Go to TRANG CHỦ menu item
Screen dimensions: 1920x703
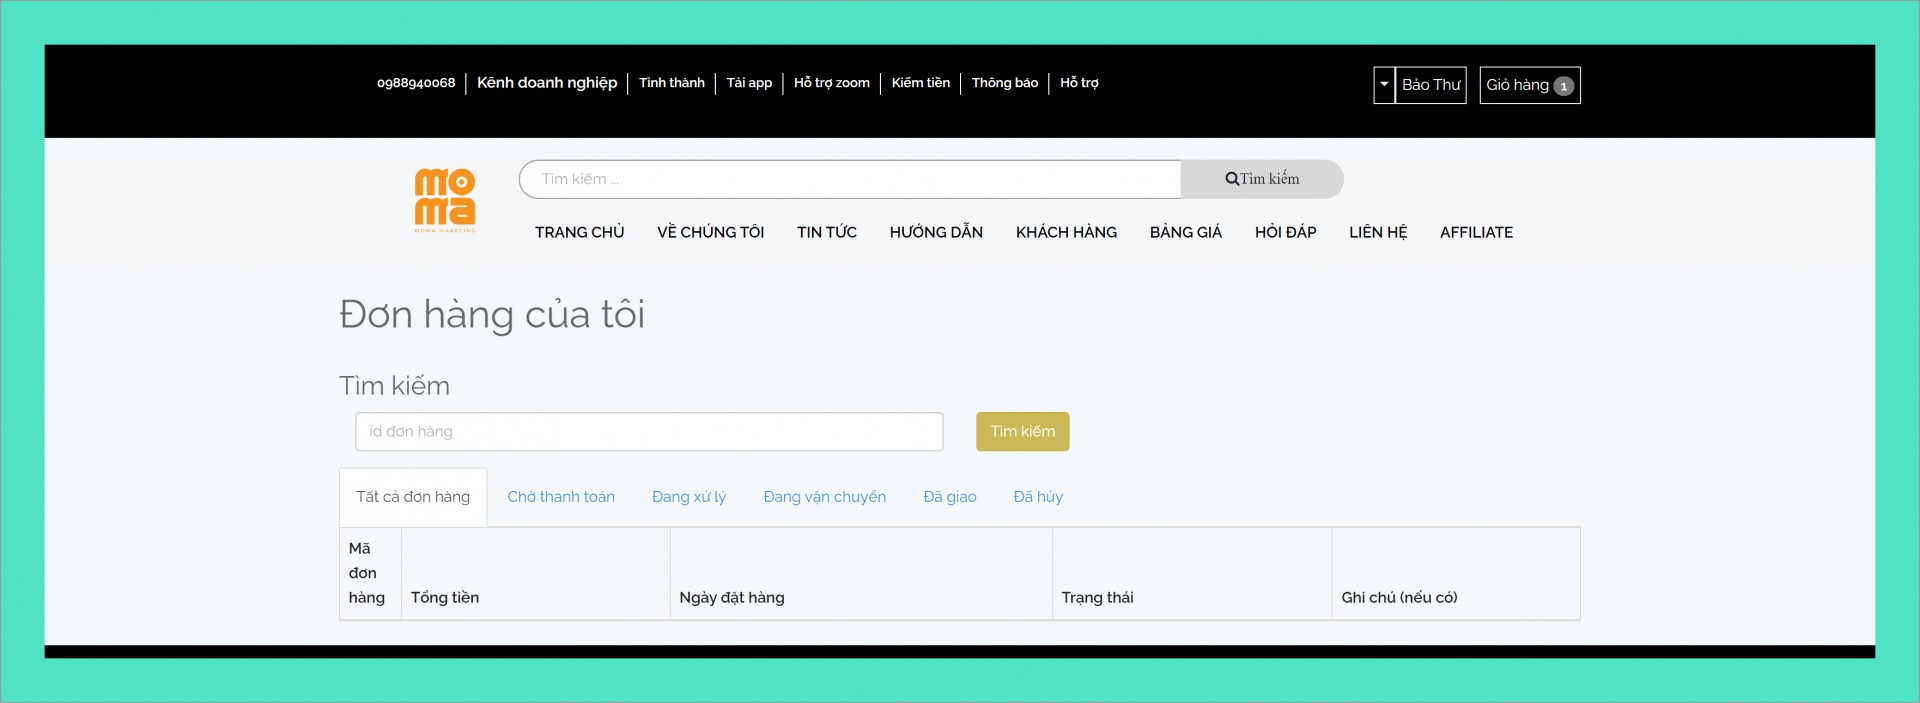(579, 232)
